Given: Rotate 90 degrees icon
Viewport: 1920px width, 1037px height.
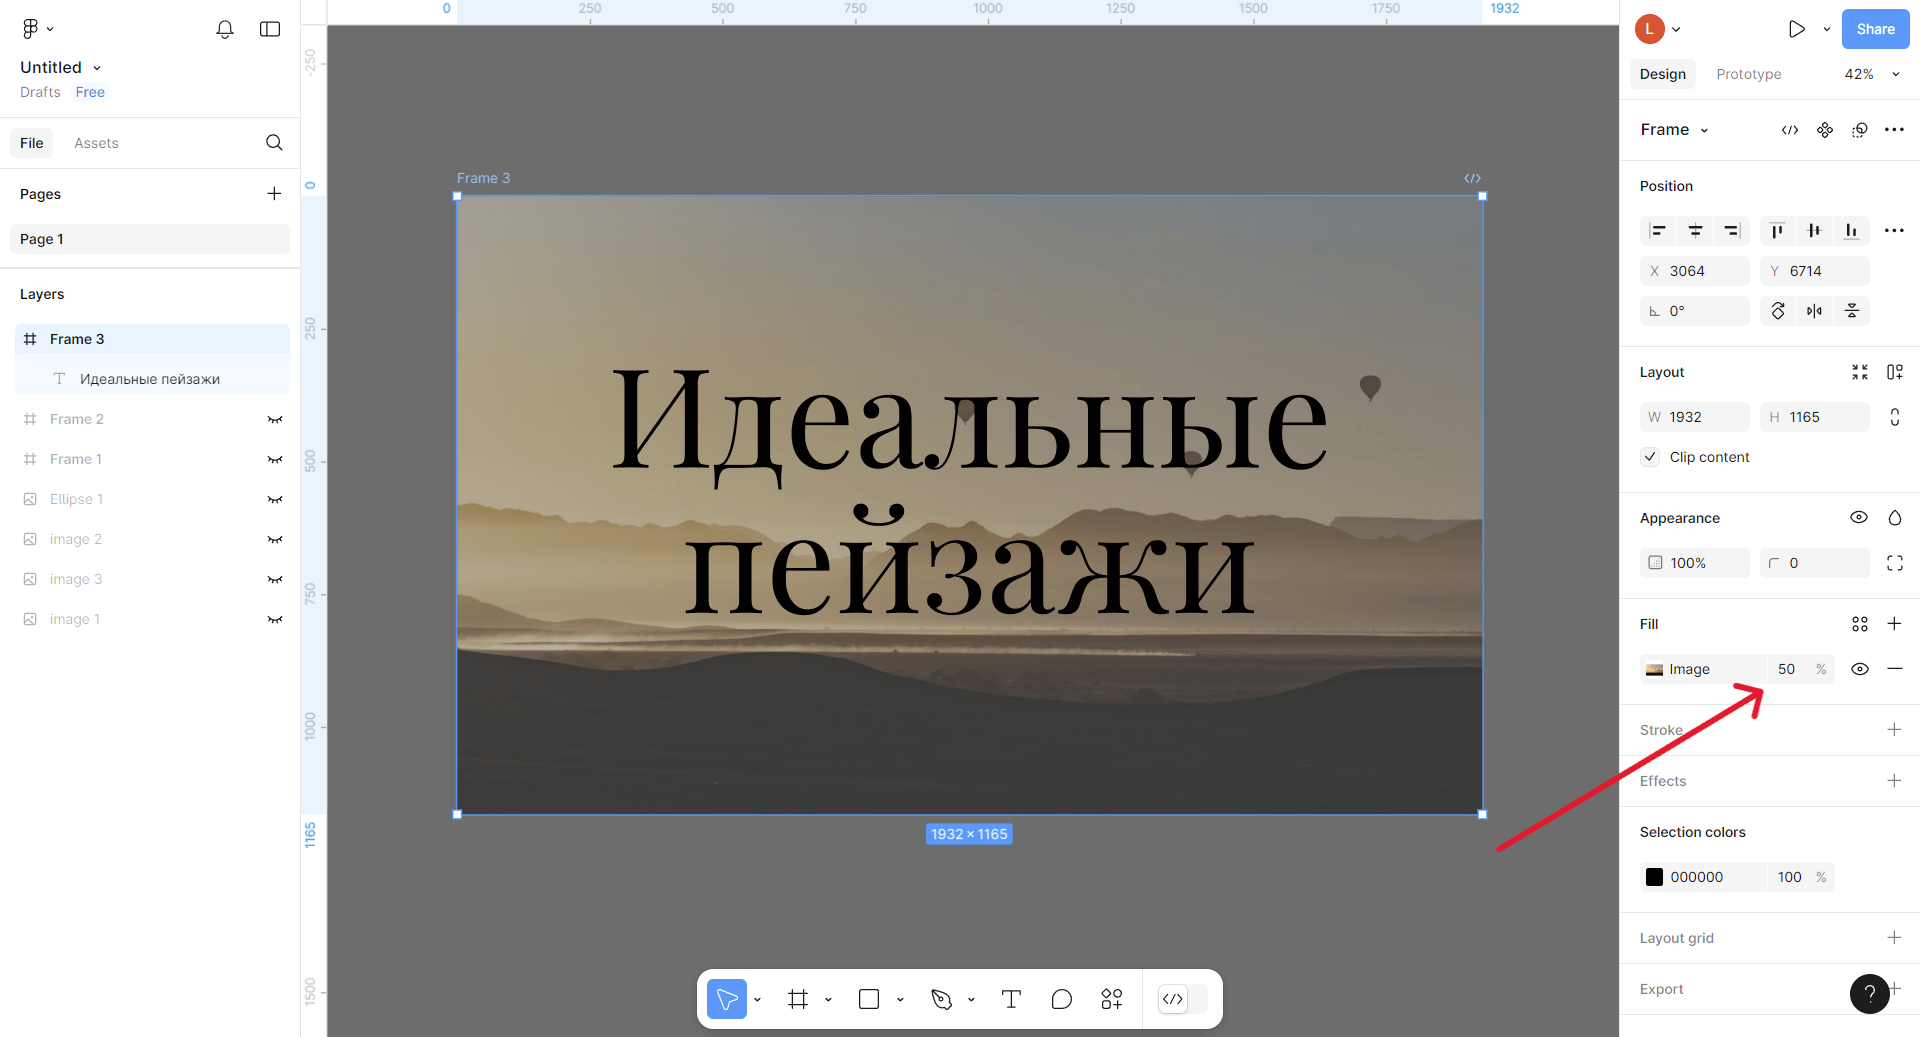Looking at the screenshot, I should point(1778,311).
